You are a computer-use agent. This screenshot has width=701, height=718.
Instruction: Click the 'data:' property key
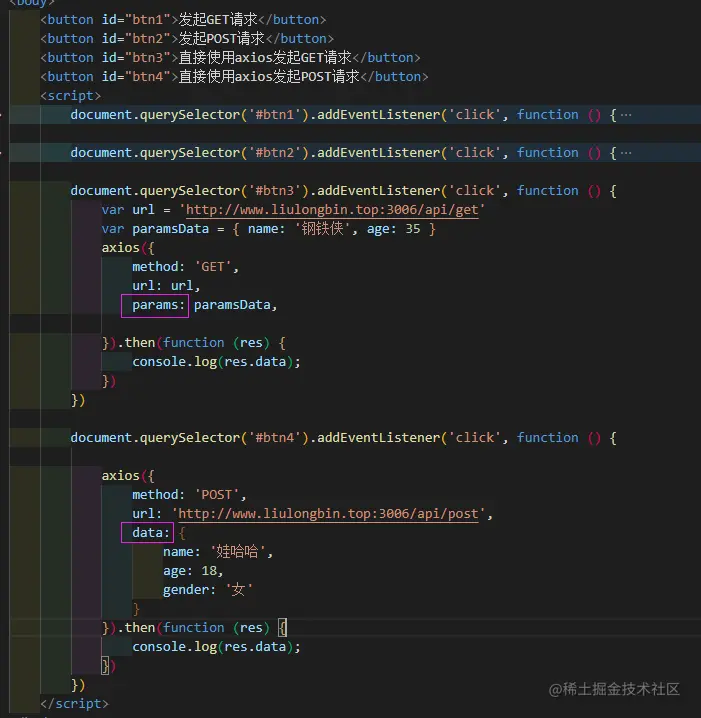coord(151,533)
